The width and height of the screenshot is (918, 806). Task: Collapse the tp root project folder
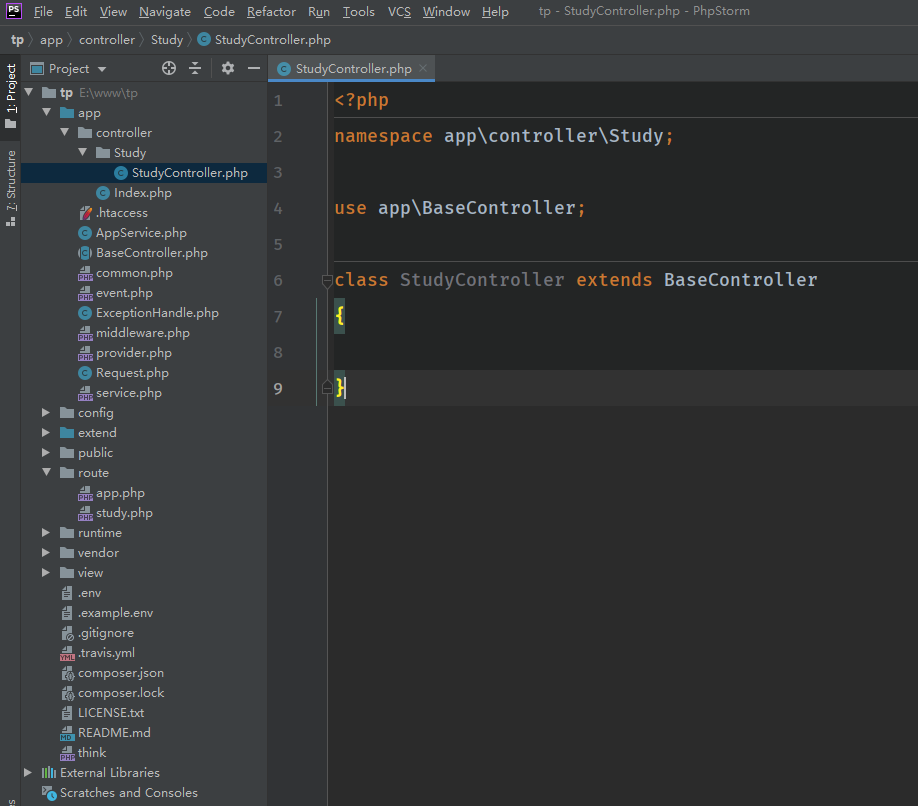[x=29, y=92]
